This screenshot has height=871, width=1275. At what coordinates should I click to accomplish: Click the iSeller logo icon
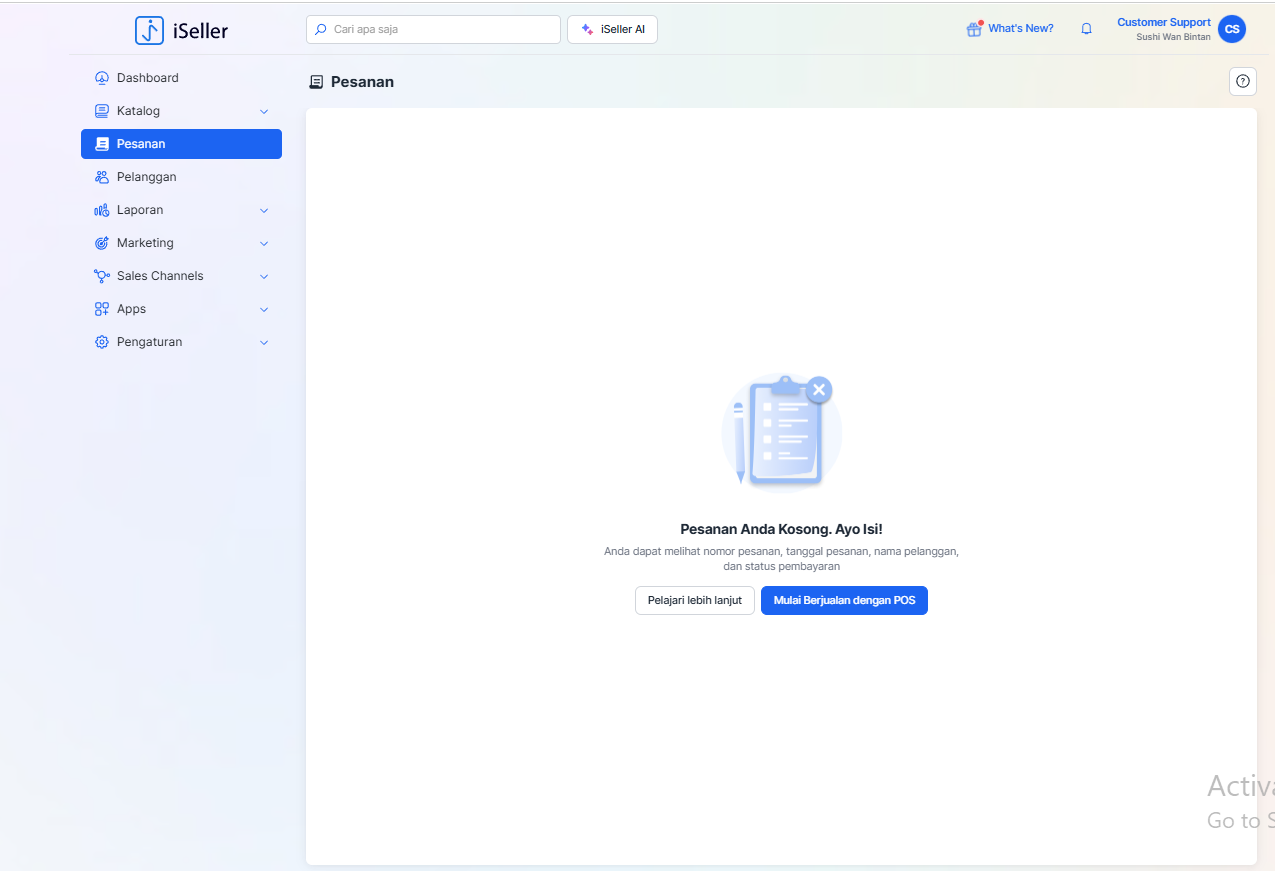(149, 30)
